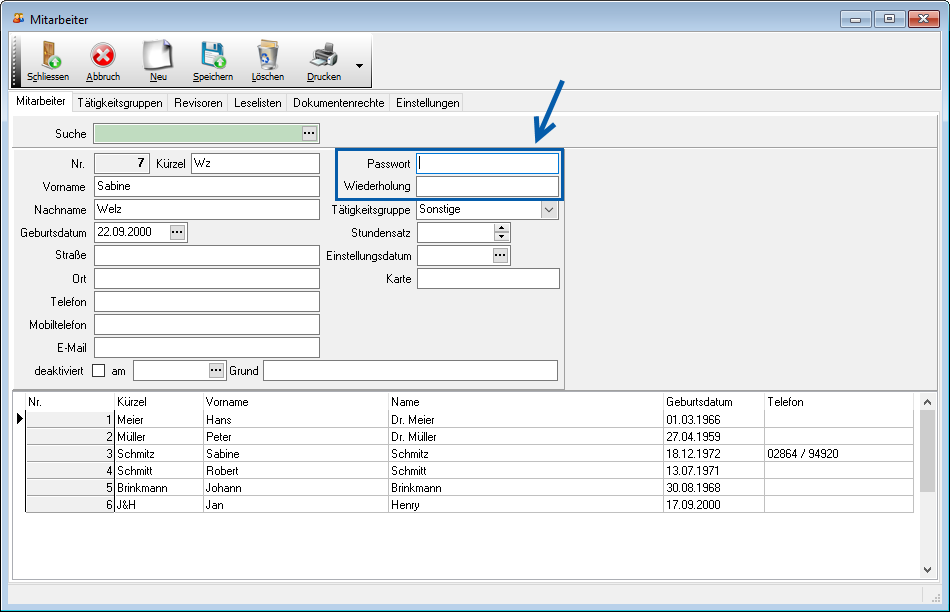The height and width of the screenshot is (612, 950).
Task: Increase Stundensatz with up arrow
Action: tap(501, 227)
